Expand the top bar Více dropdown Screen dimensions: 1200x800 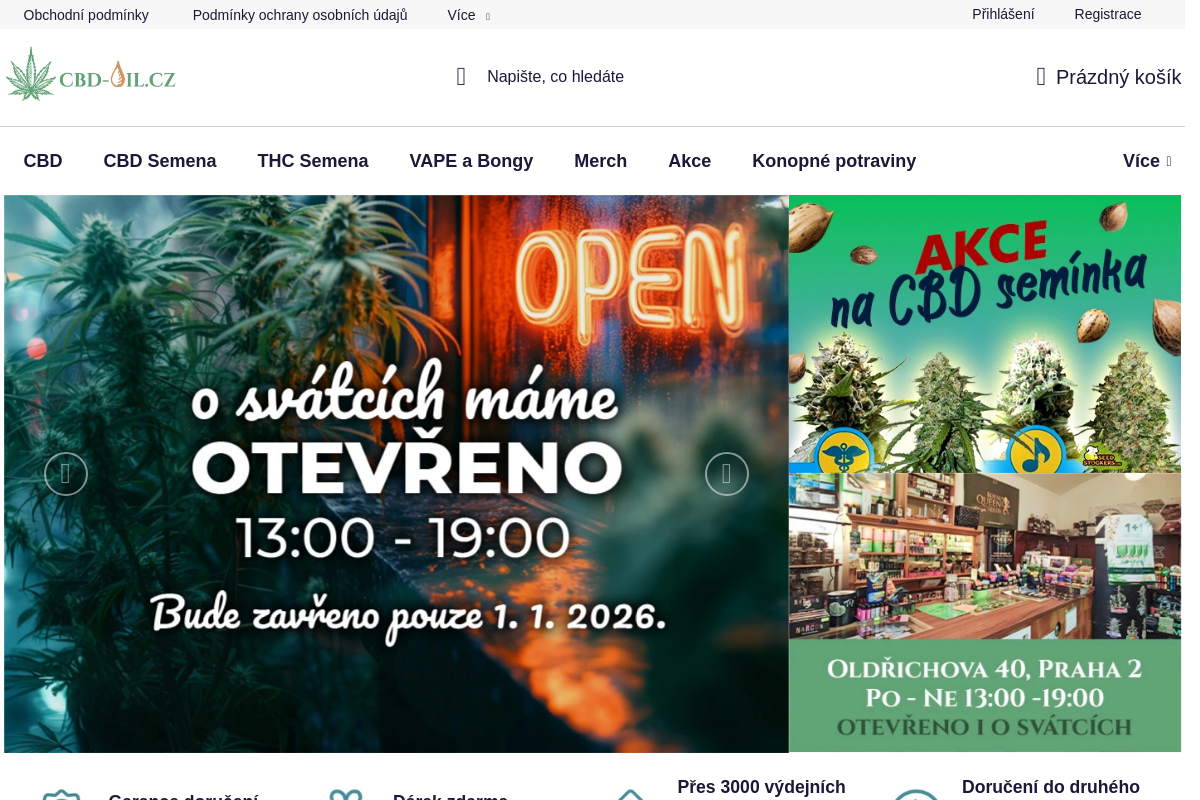tap(468, 15)
